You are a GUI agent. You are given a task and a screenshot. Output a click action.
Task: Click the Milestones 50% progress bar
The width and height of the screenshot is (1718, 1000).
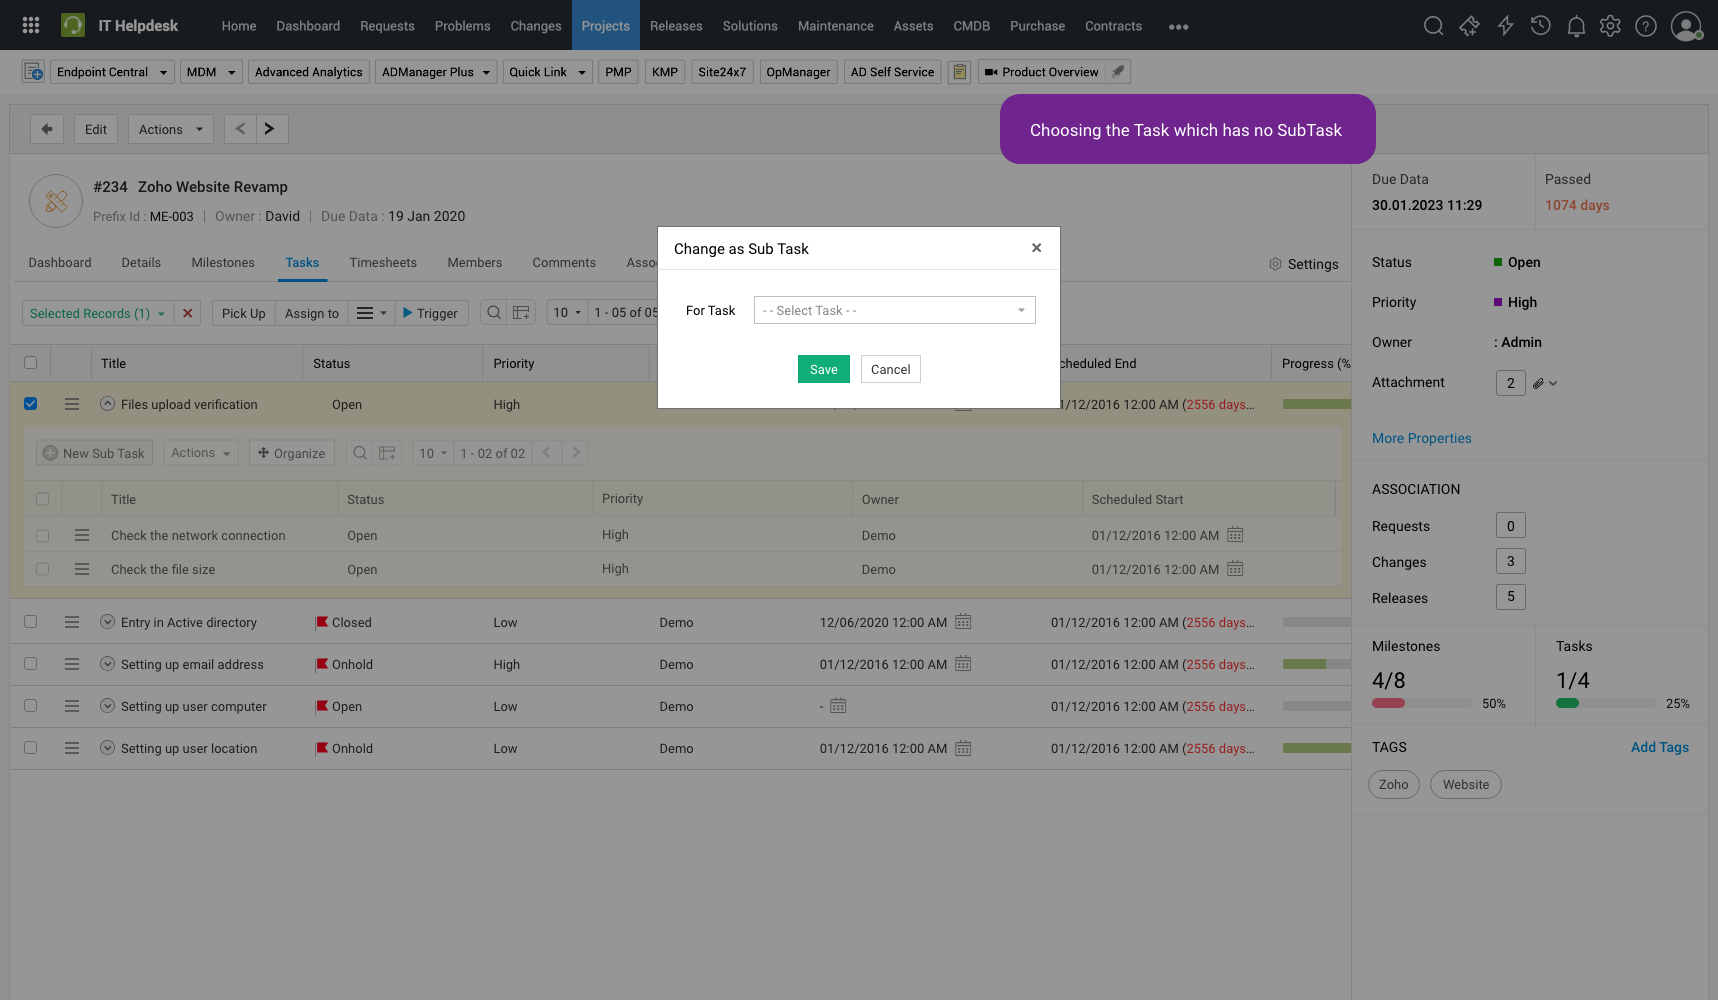[1421, 703]
